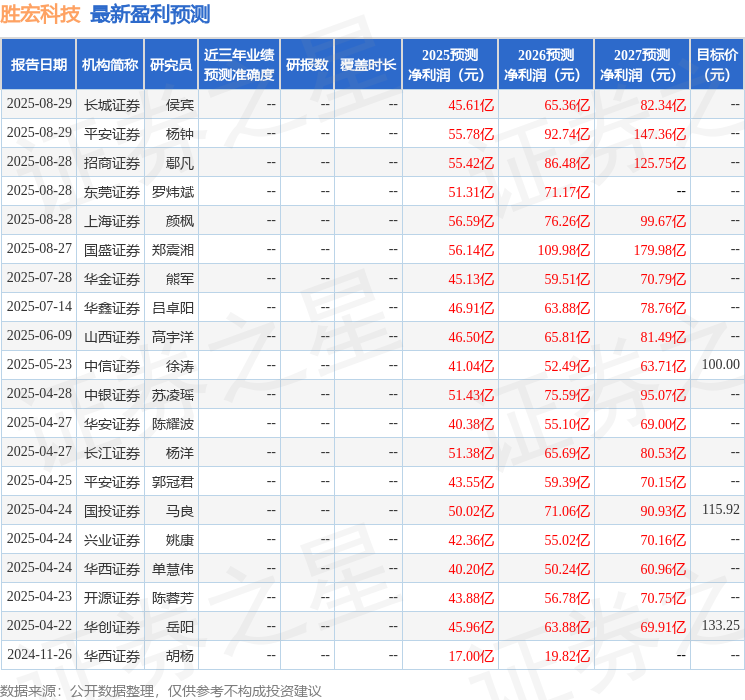This screenshot has width=745, height=700.
Task: Select analyst name 郭冠君
Action: pyautogui.click(x=172, y=482)
